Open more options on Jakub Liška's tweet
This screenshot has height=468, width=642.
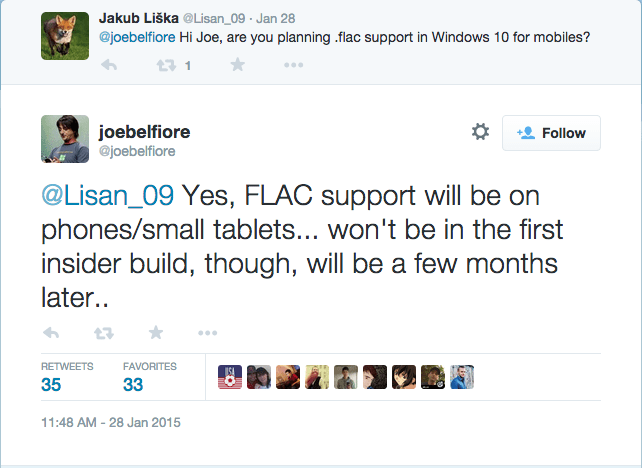click(x=294, y=65)
